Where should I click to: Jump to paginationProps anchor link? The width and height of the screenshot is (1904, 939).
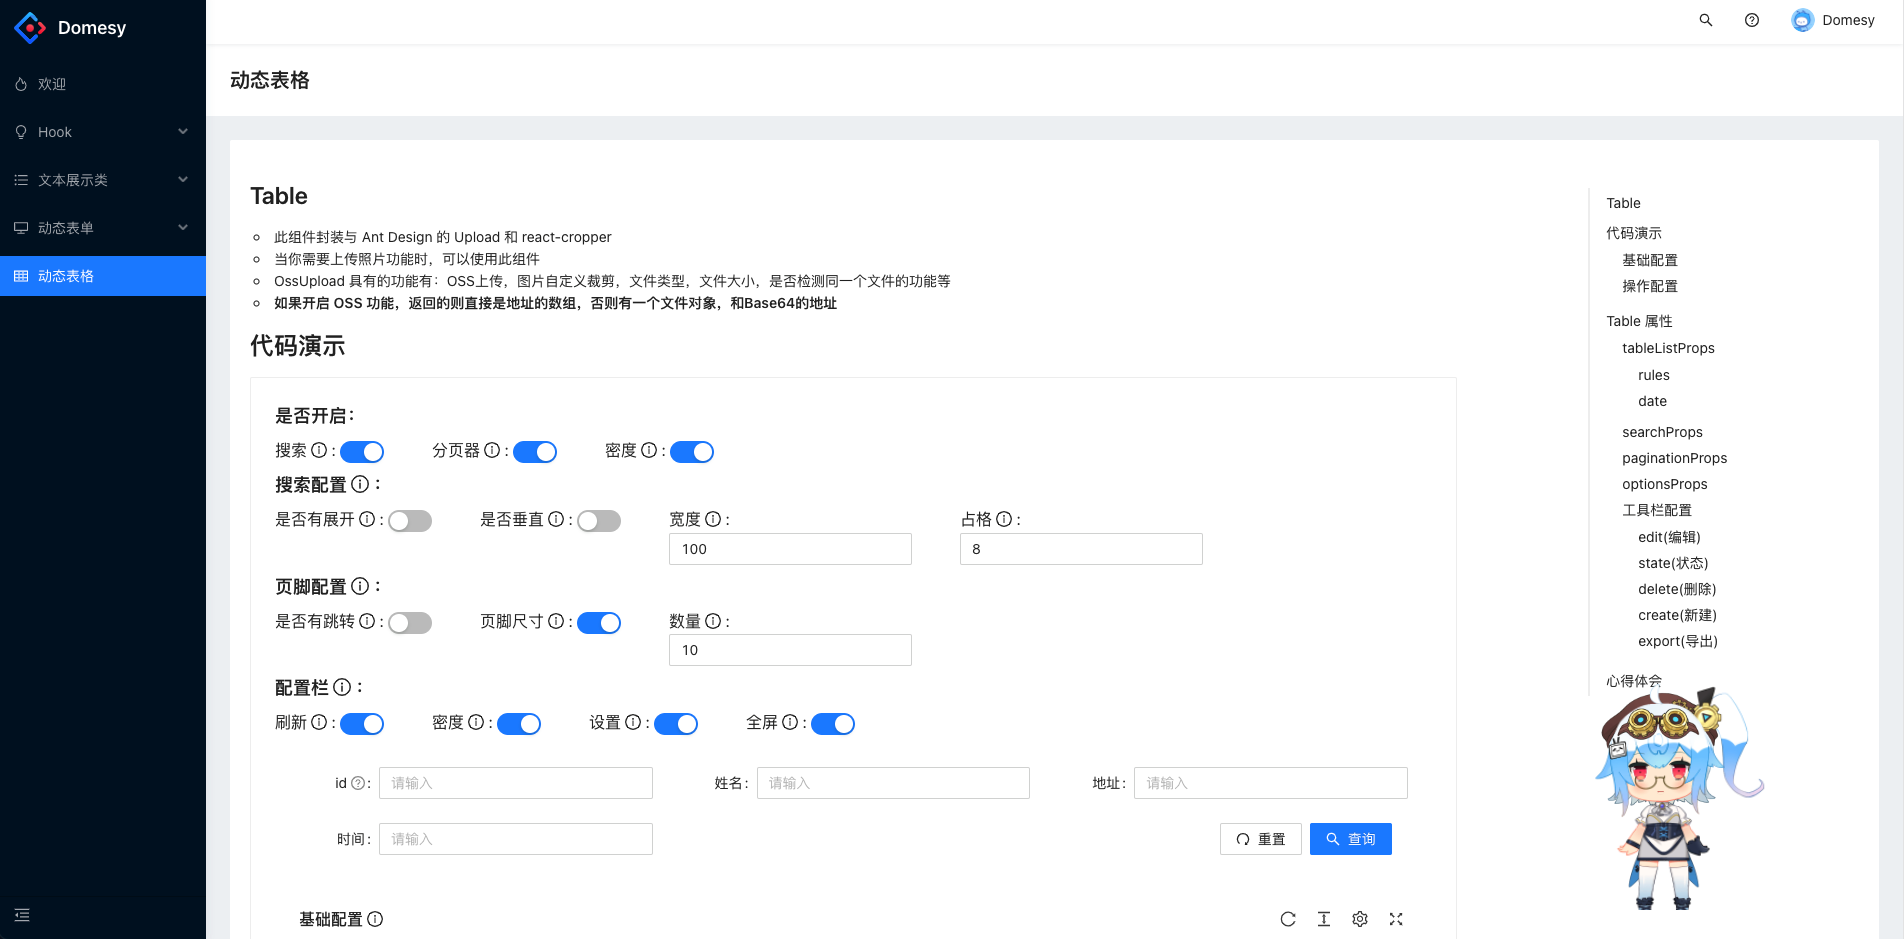(x=1674, y=458)
